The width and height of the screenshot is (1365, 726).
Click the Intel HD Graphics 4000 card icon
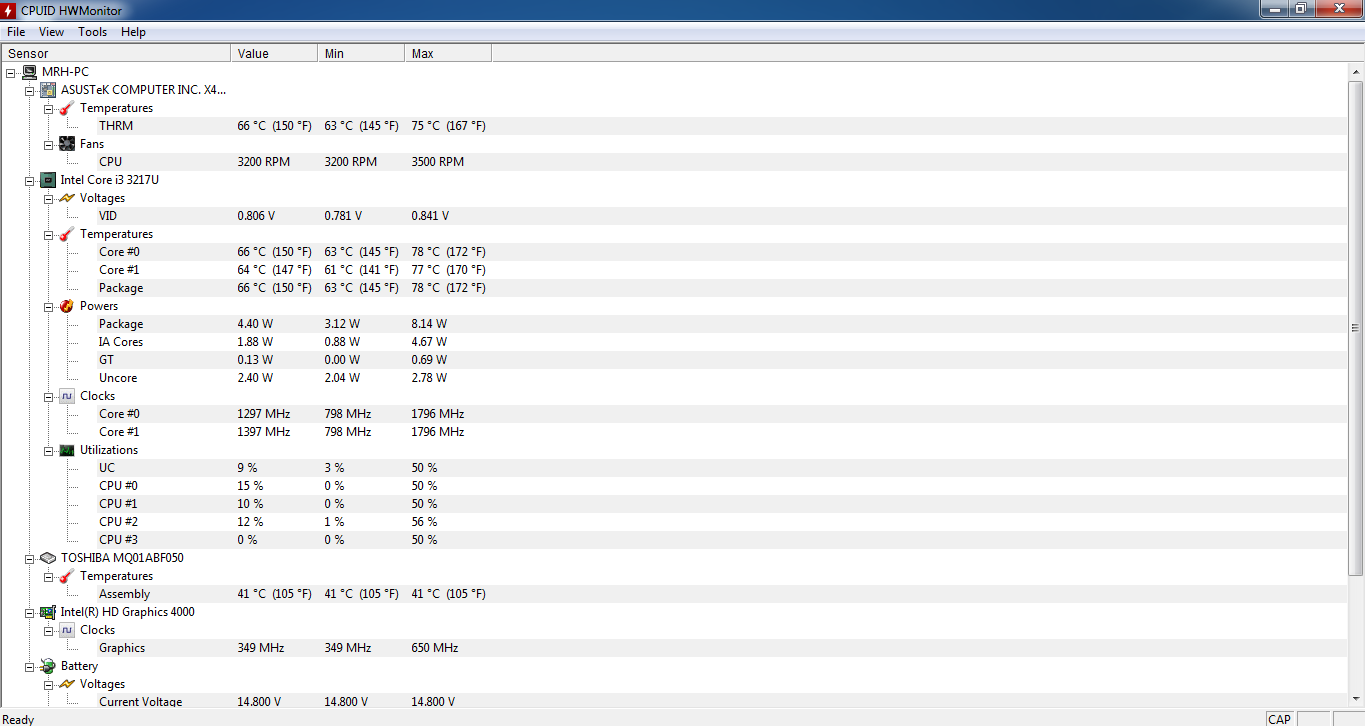[x=48, y=612]
